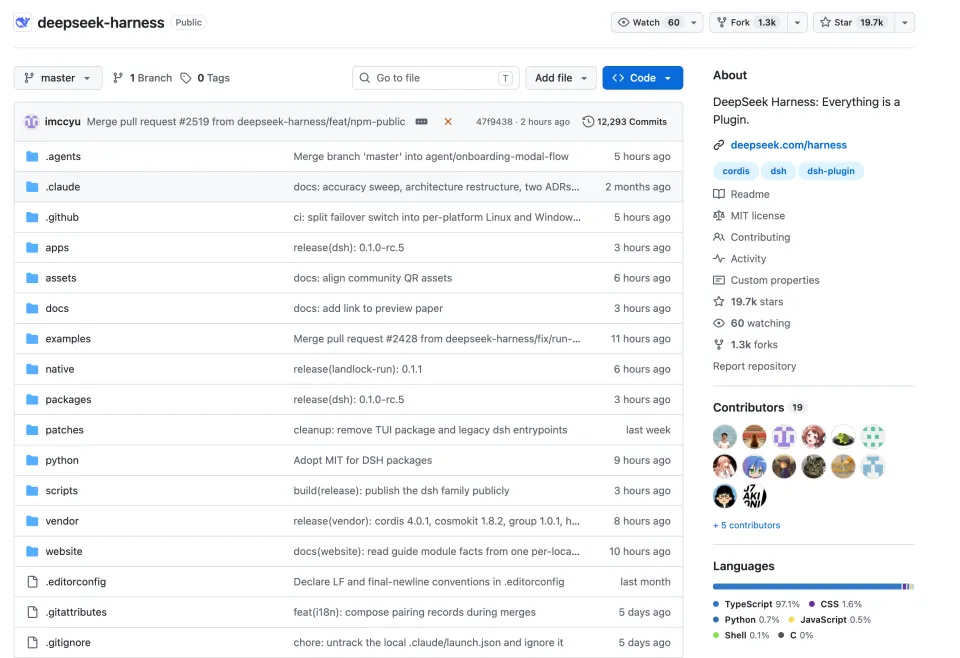960x658 pixels.
Task: Open the Contributors heading link
Action: click(x=748, y=408)
